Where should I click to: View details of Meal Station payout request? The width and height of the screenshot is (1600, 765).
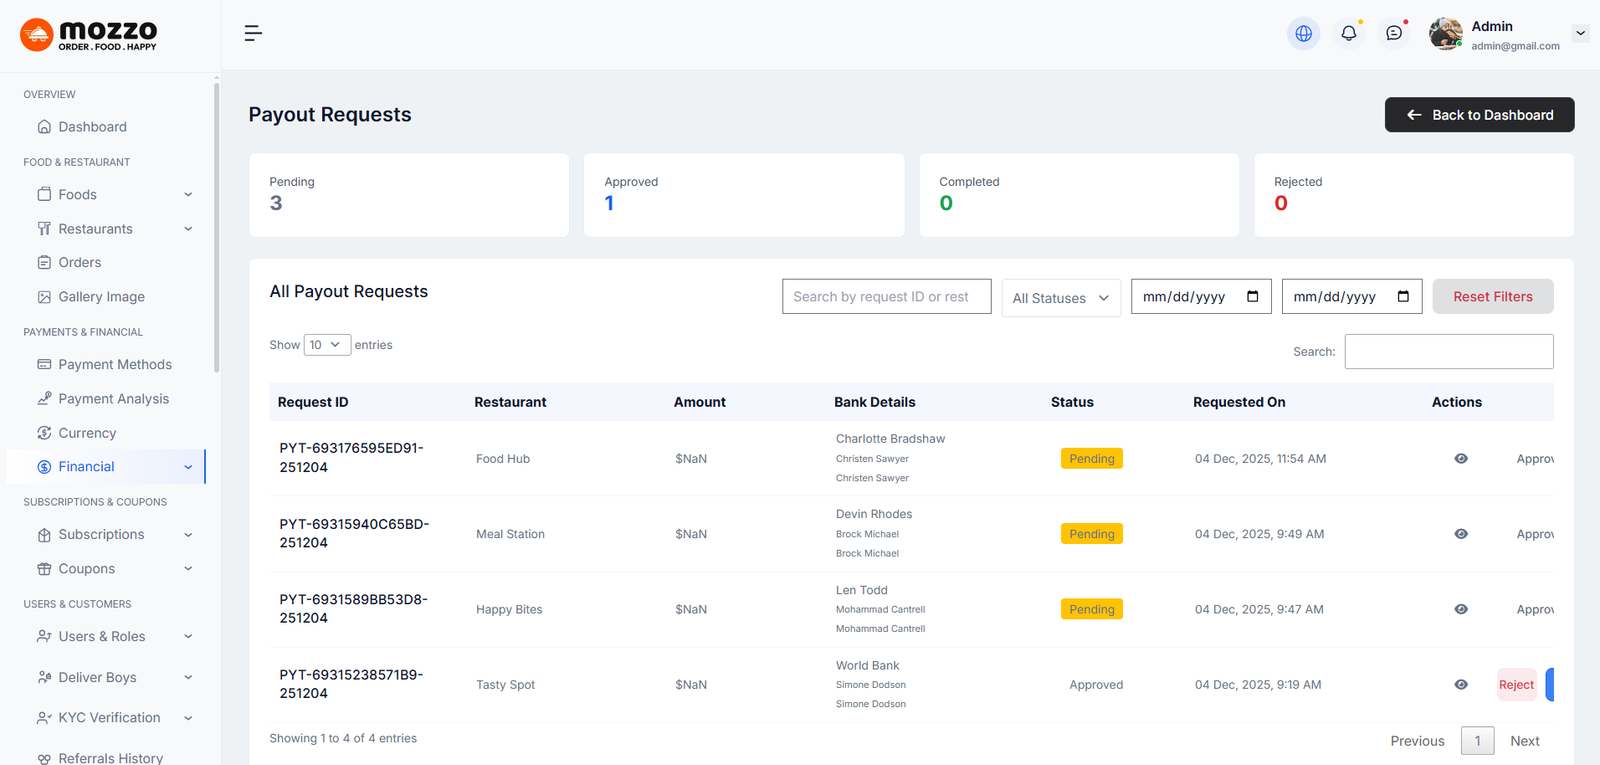point(1461,534)
